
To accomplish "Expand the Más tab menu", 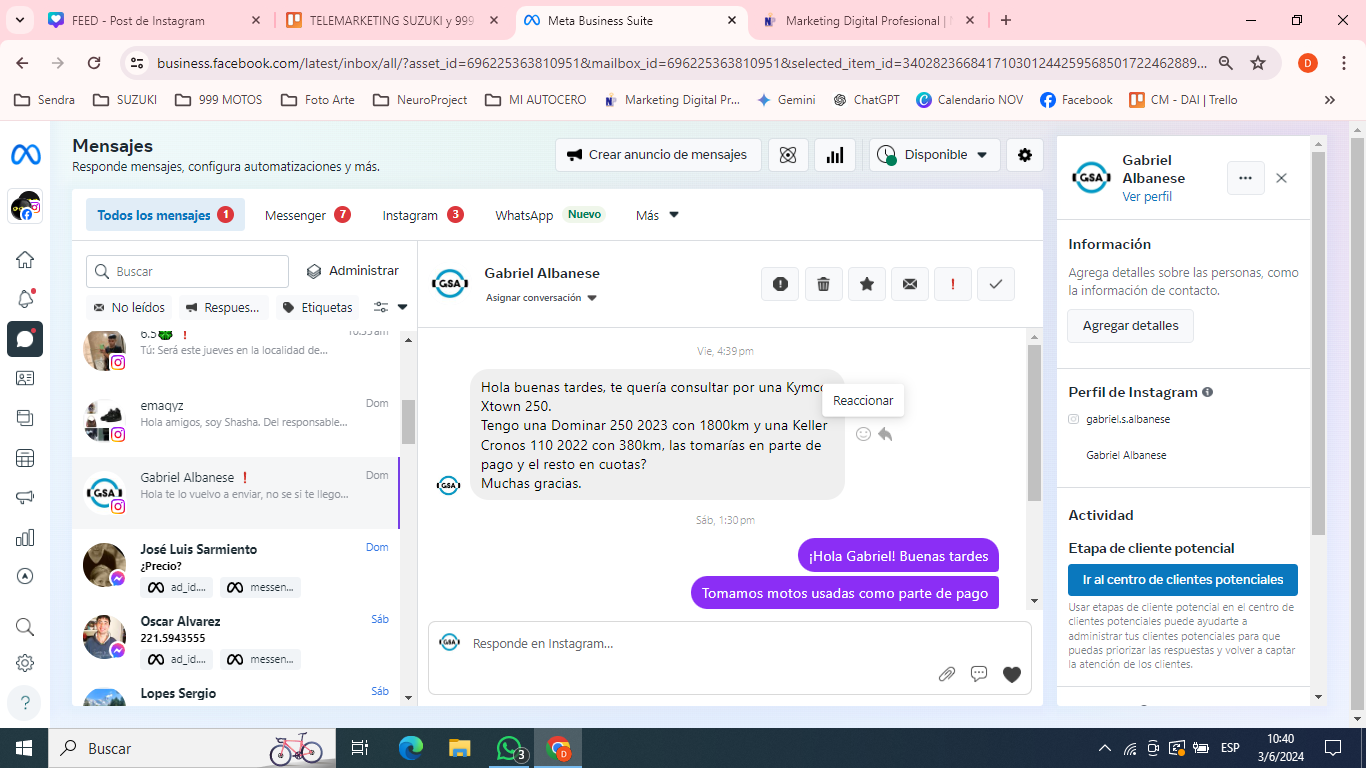I will (657, 215).
